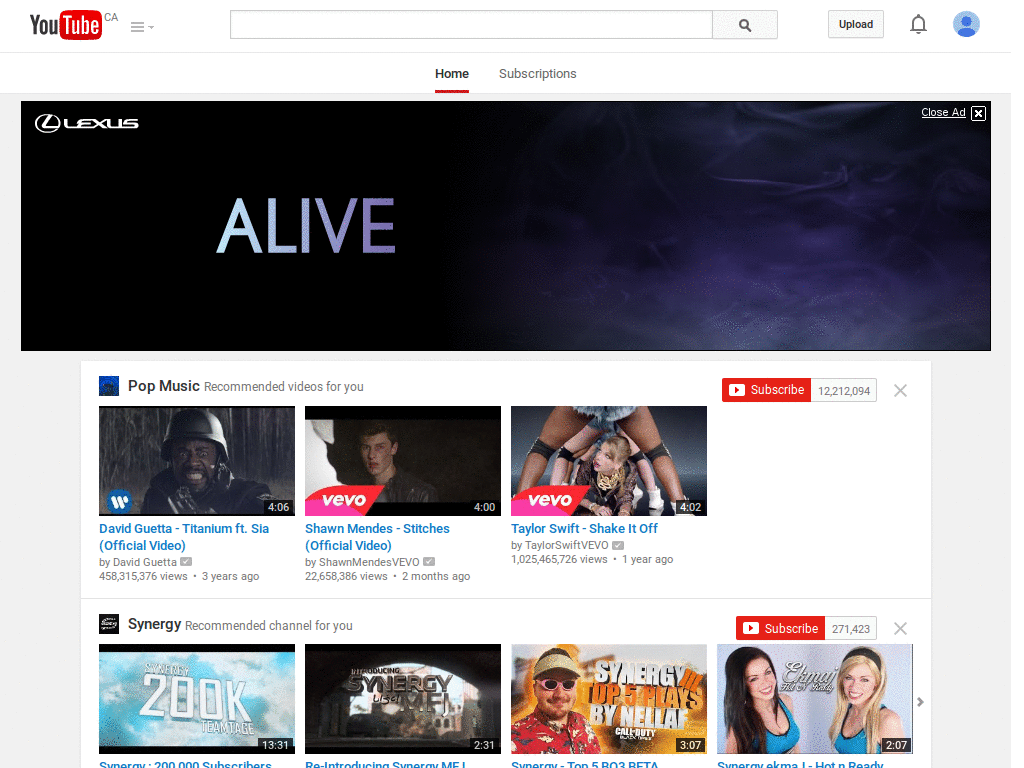Click Synergy subscriber count 271,423
The width and height of the screenshot is (1024, 768).
tap(851, 629)
